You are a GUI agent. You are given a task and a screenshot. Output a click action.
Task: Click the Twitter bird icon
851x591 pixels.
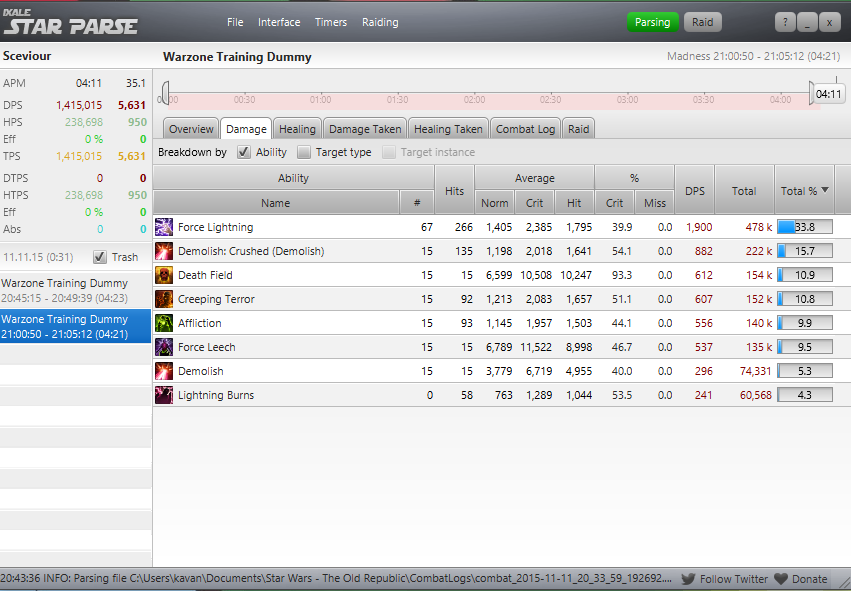tap(688, 579)
